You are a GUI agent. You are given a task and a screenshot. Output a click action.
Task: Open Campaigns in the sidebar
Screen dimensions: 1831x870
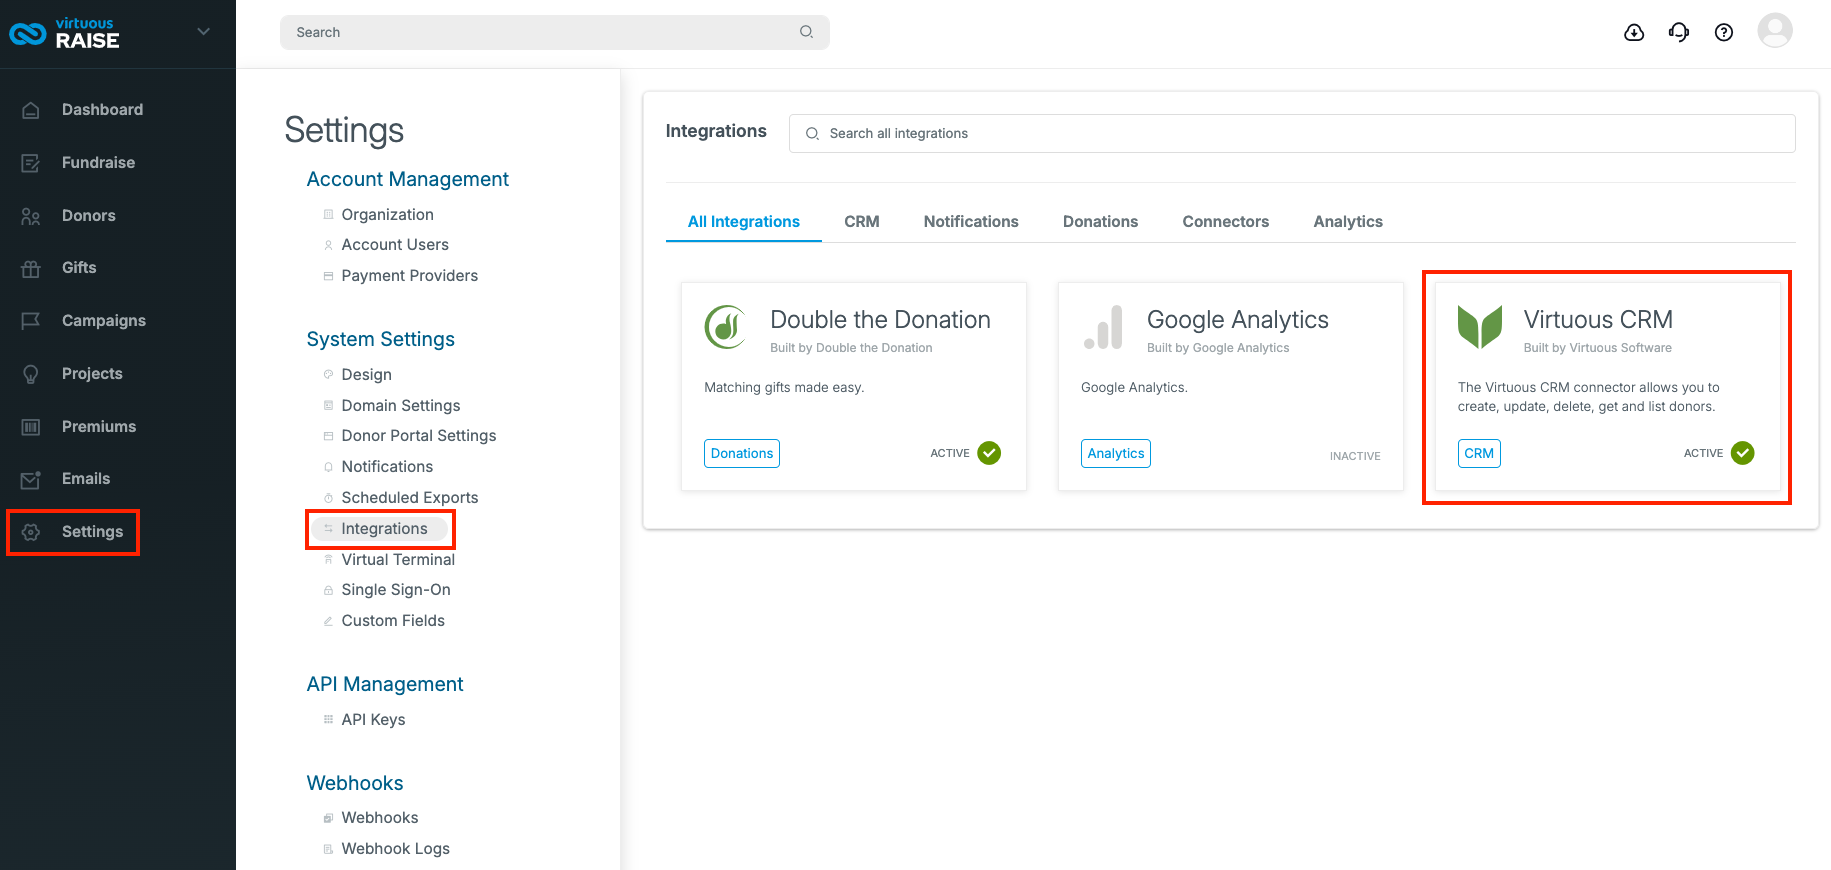(104, 321)
